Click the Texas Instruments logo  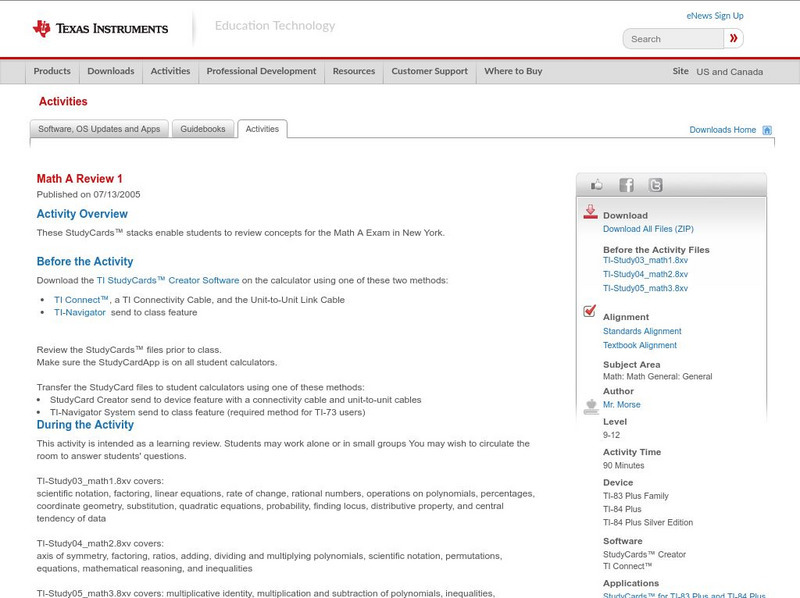[x=100, y=29]
